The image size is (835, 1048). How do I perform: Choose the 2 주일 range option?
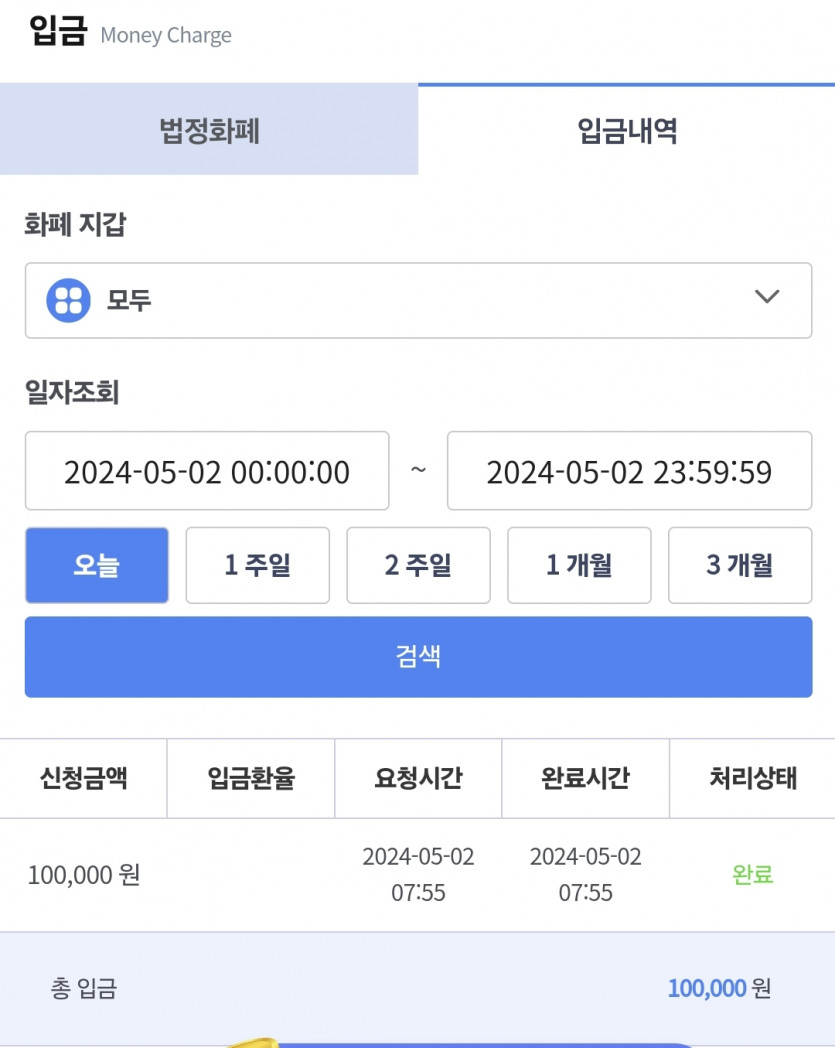click(x=419, y=565)
